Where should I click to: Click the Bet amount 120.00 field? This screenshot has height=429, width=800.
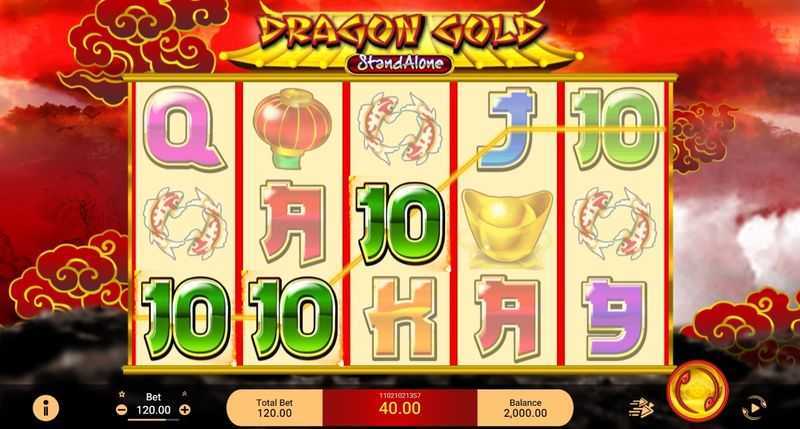[154, 410]
